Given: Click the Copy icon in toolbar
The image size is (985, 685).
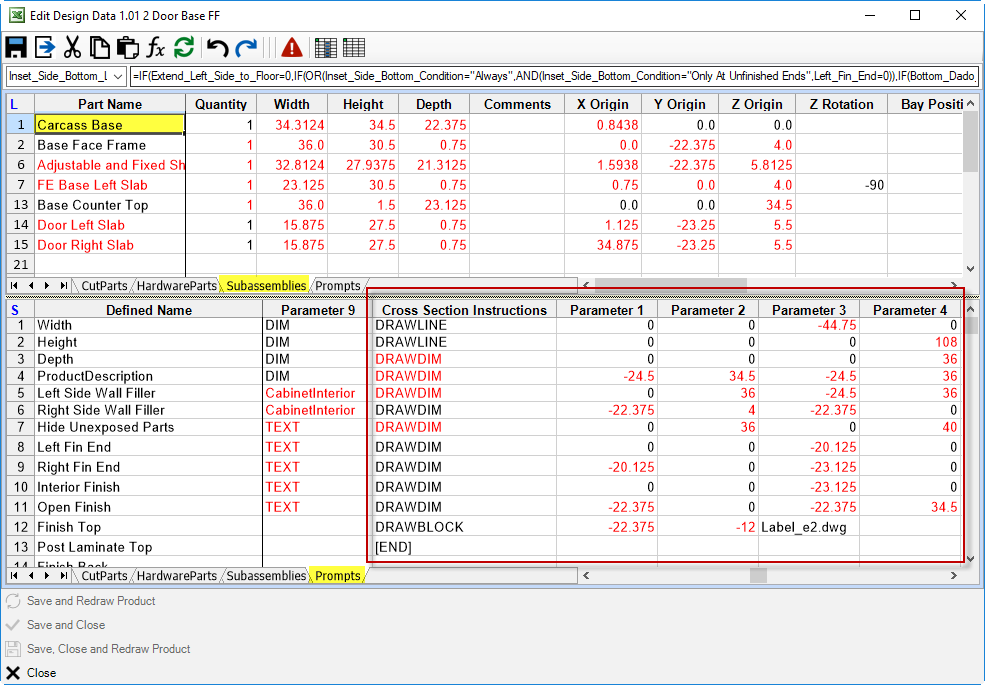Looking at the screenshot, I should pyautogui.click(x=99, y=48).
